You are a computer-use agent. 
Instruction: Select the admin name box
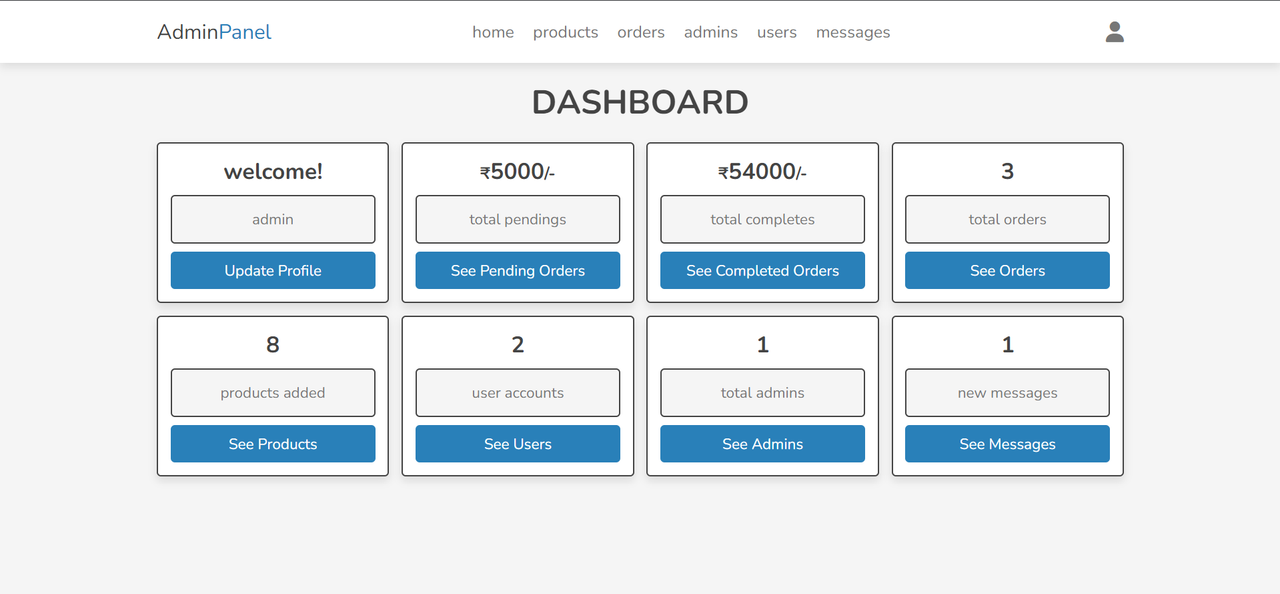click(273, 219)
